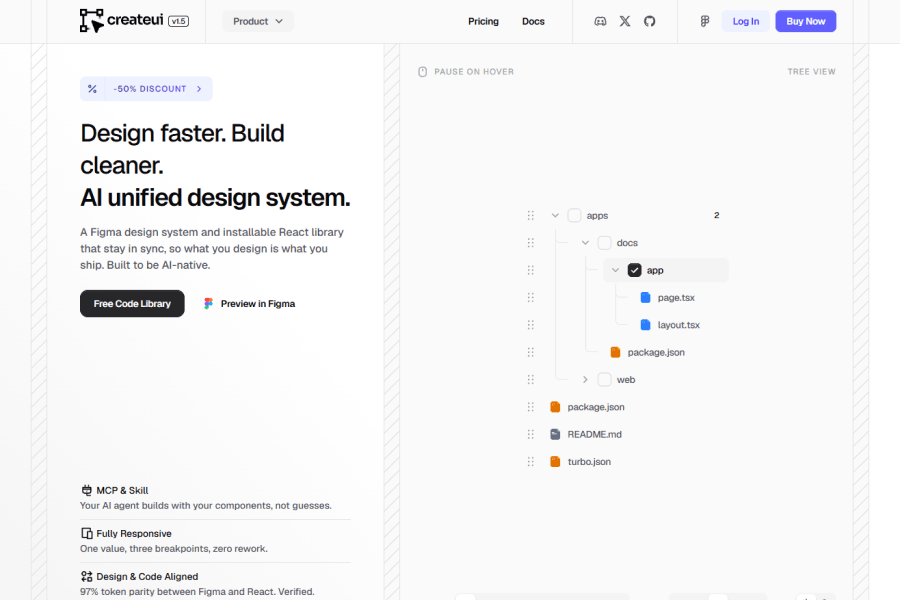Click the drag handle on layout.tsx row
The image size is (900, 600).
(x=530, y=325)
